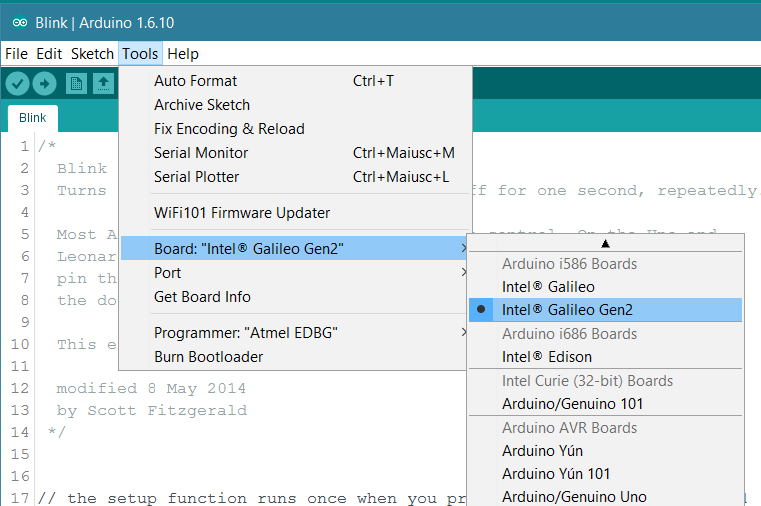Open the Sketch menu

(x=92, y=54)
